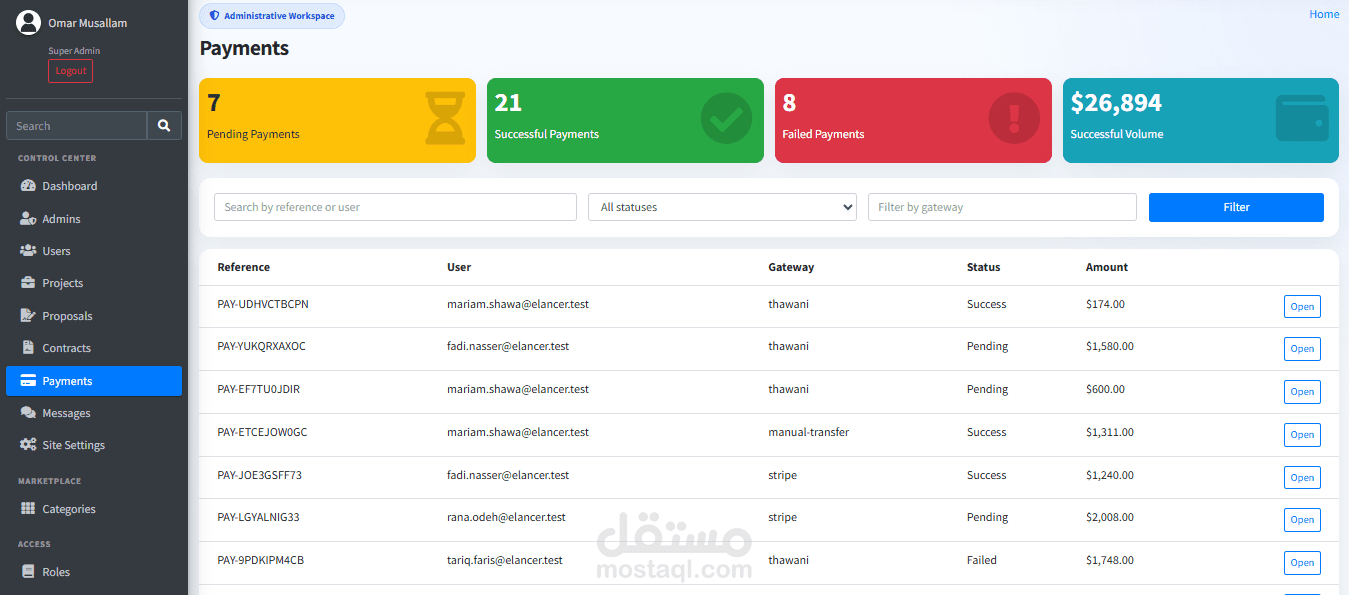Click rana.odeh@elancer.test user cell
The height and width of the screenshot is (595, 1349).
(x=506, y=517)
